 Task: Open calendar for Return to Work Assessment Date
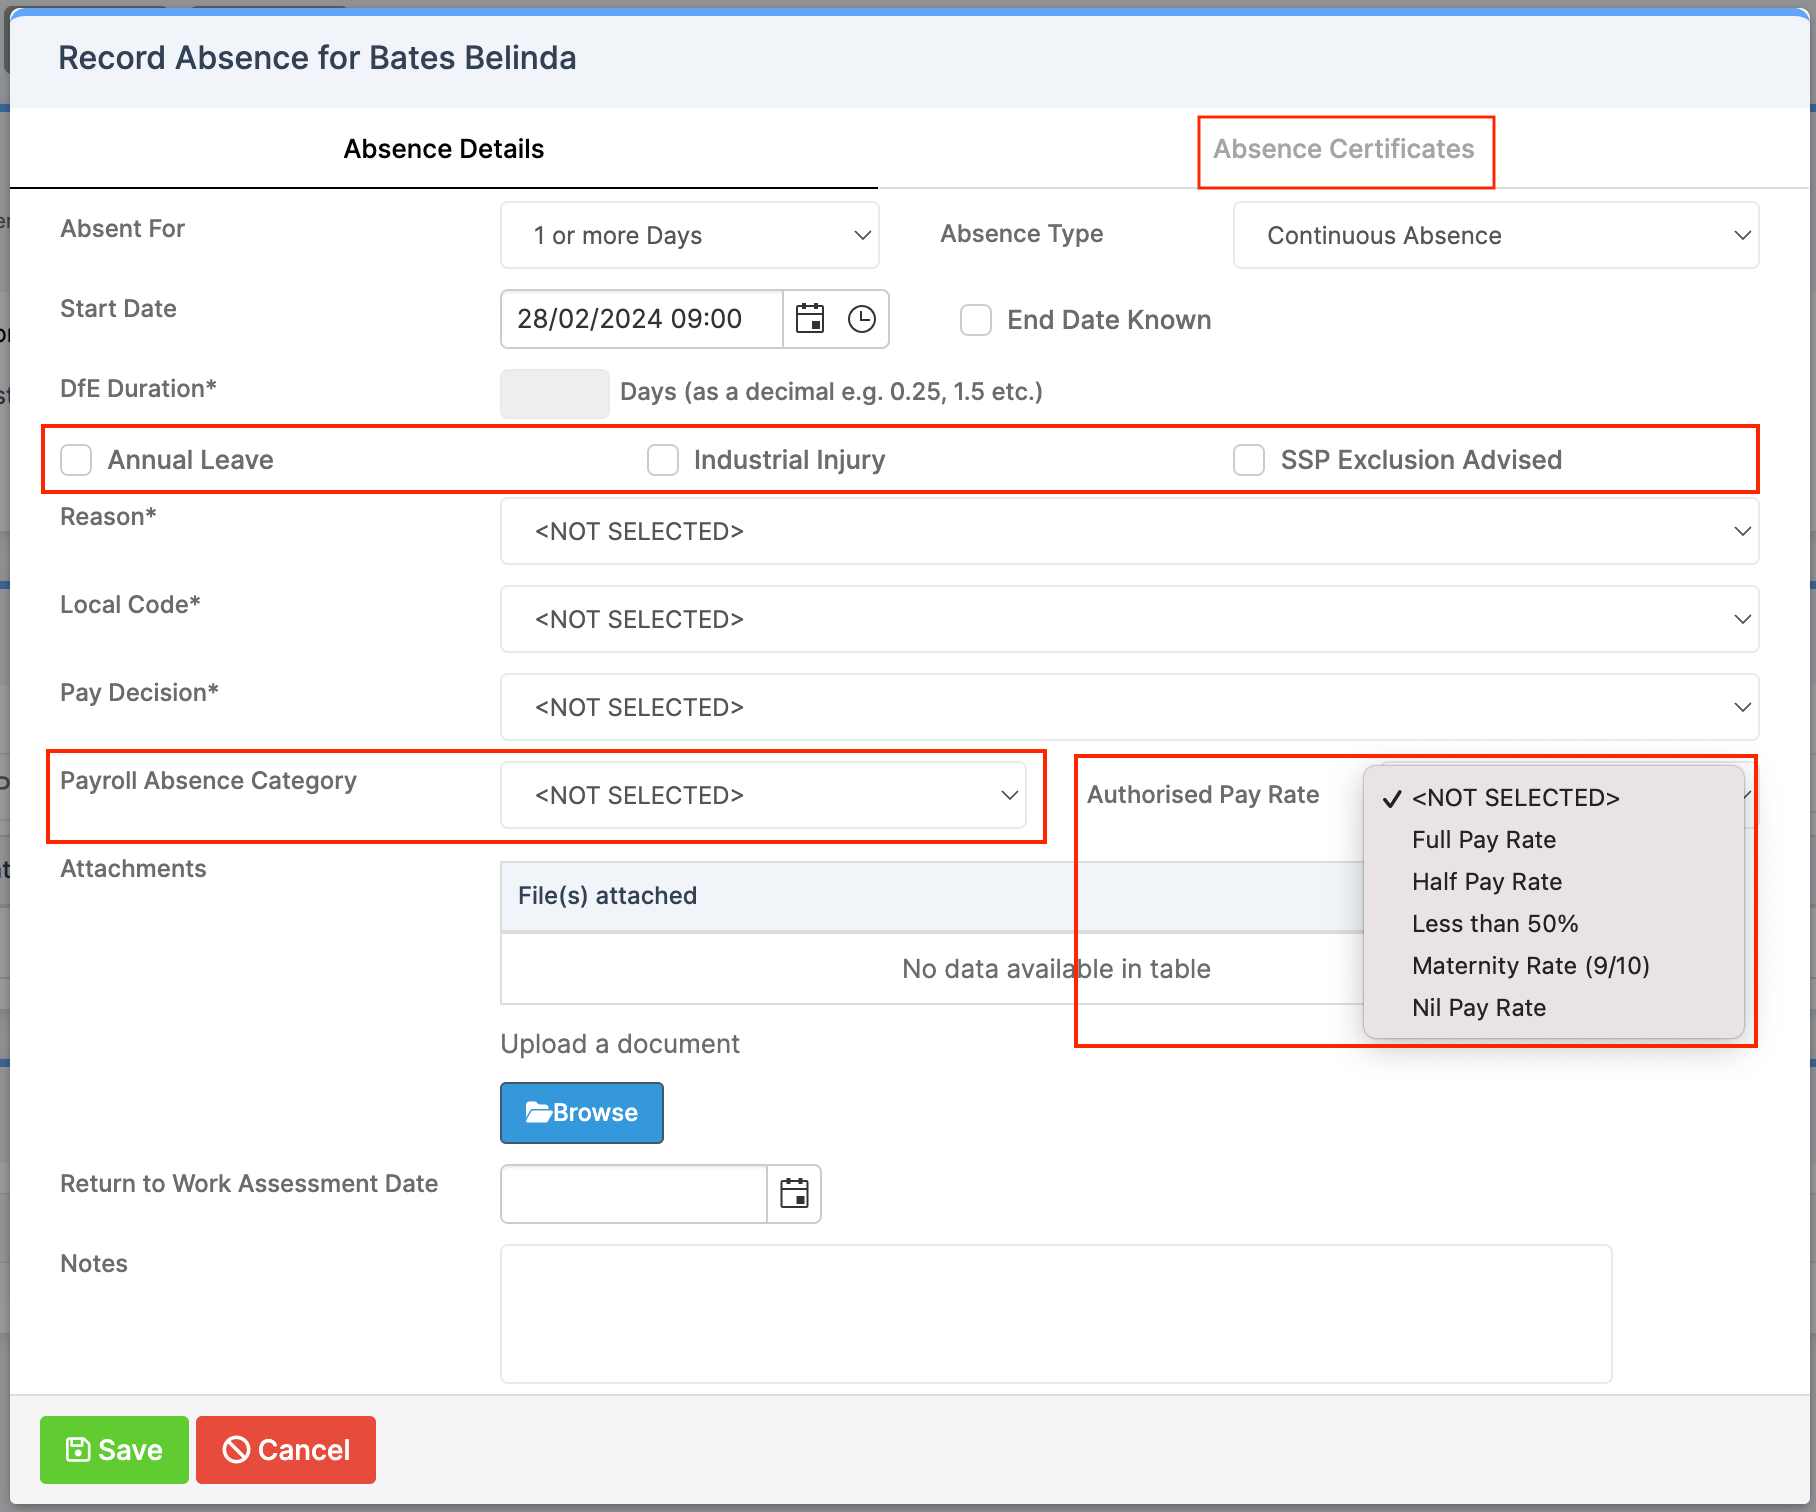pos(793,1193)
